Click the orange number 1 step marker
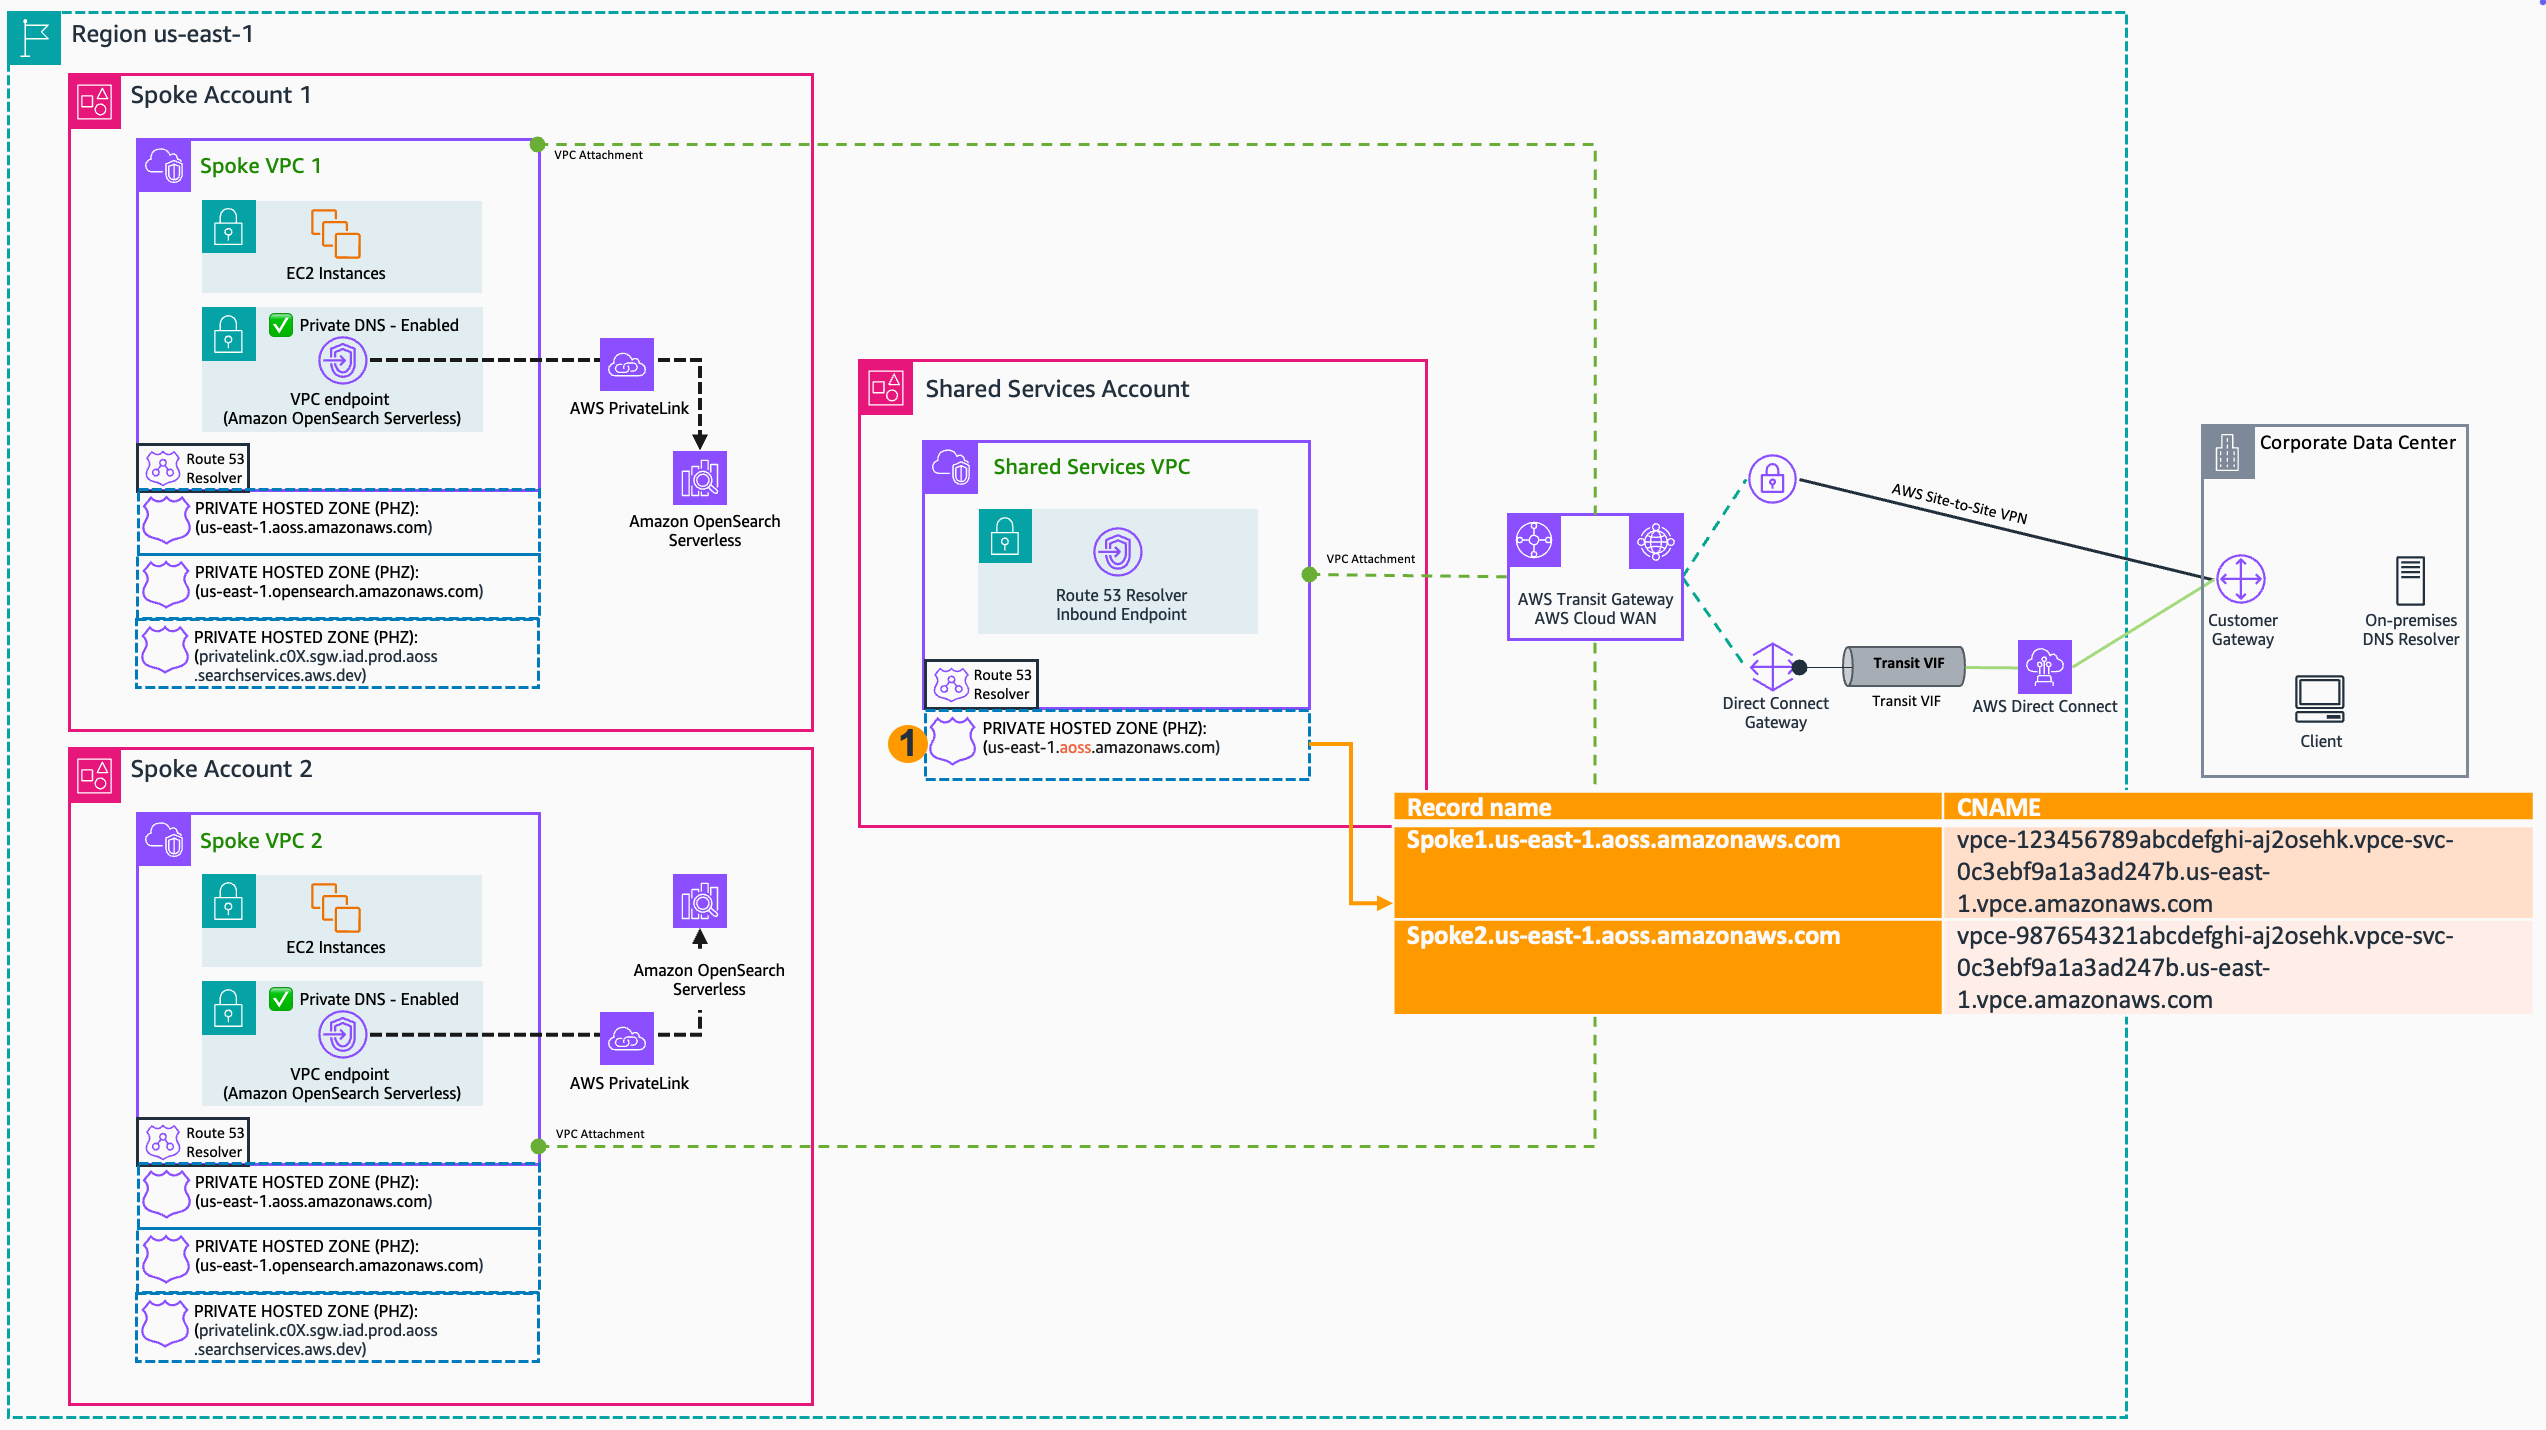The width and height of the screenshot is (2546, 1430). tap(907, 743)
